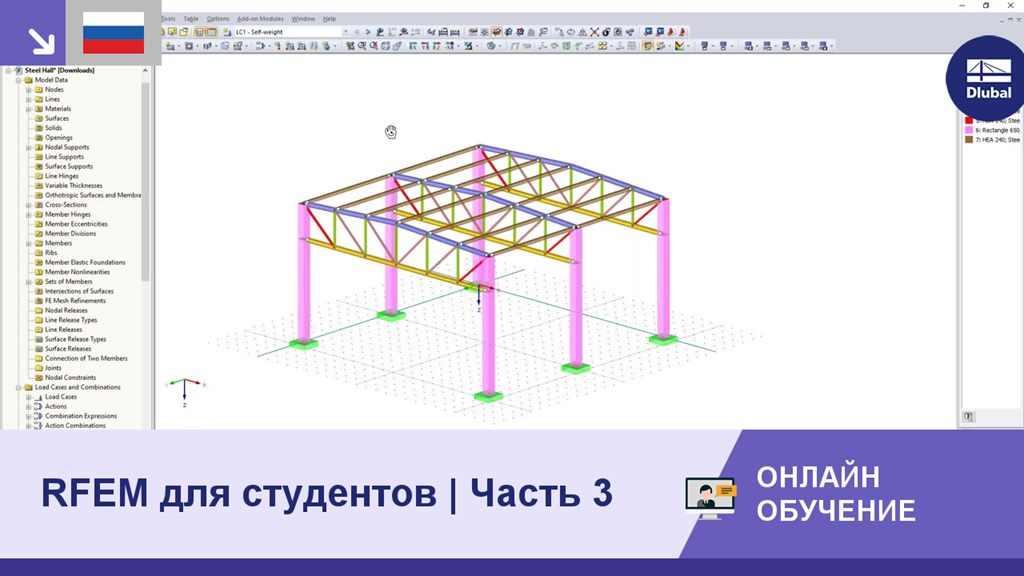The width and height of the screenshot is (1024, 576).
Task: Expand the Cross-Sections tree node
Action: coord(29,204)
